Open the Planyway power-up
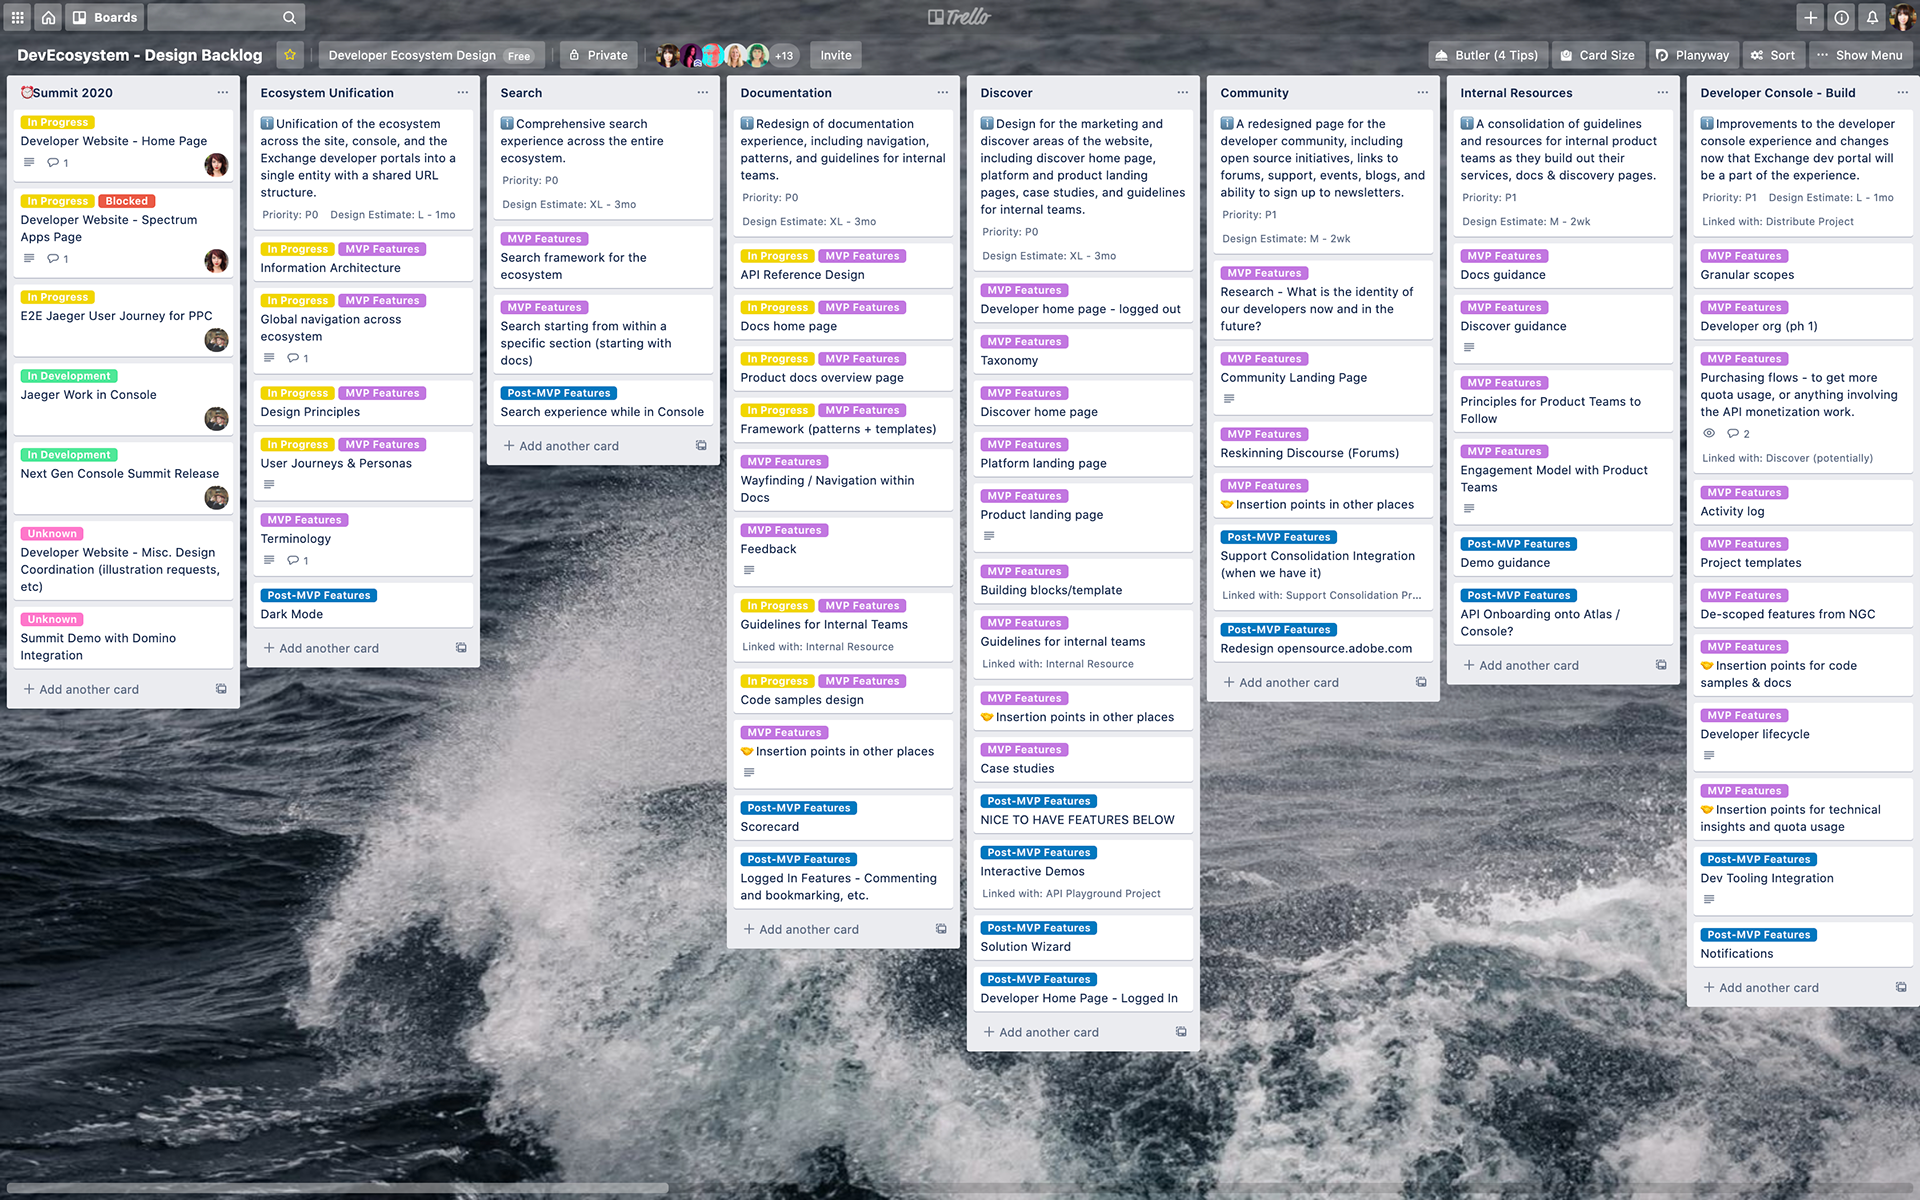This screenshot has height=1200, width=1920. (1692, 55)
